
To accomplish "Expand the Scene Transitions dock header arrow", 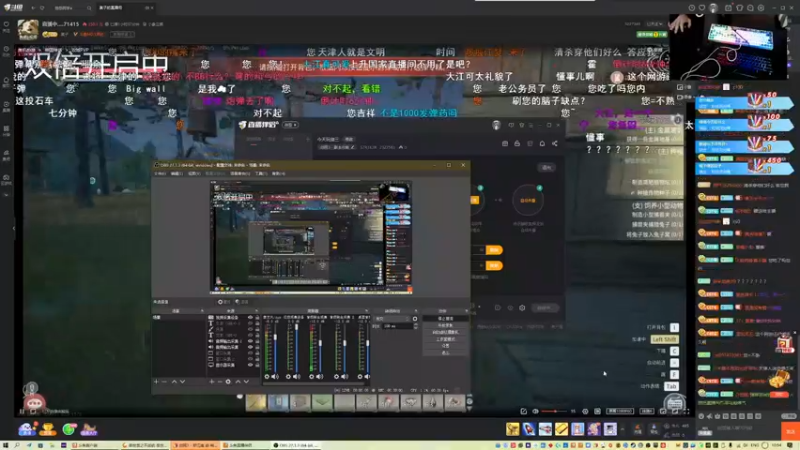I will coord(416,311).
